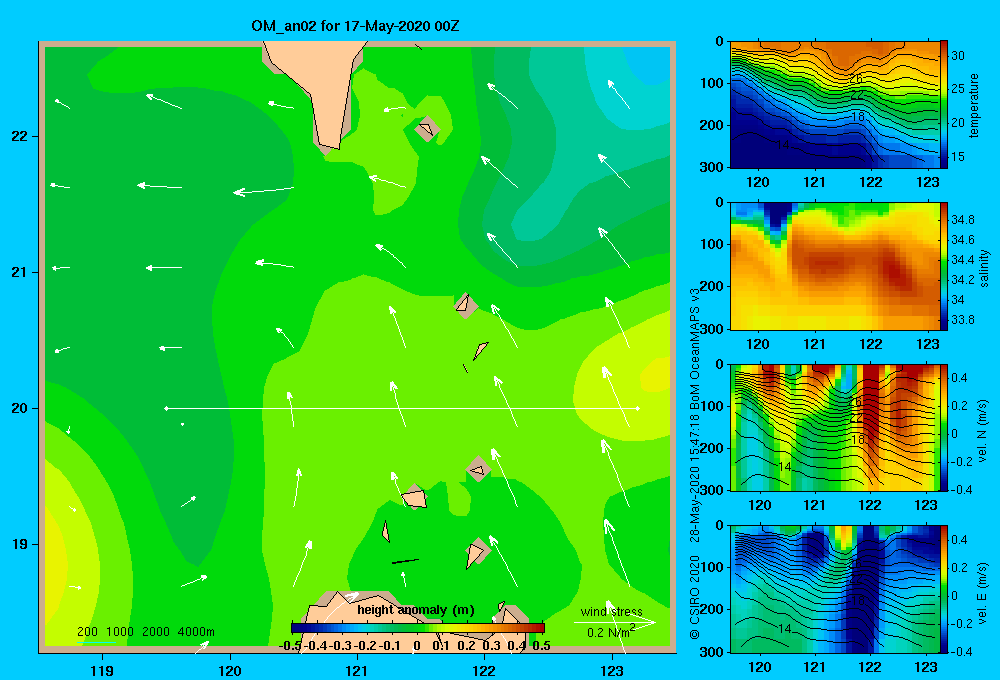Select the 'wind stress' legend label

coord(612,611)
